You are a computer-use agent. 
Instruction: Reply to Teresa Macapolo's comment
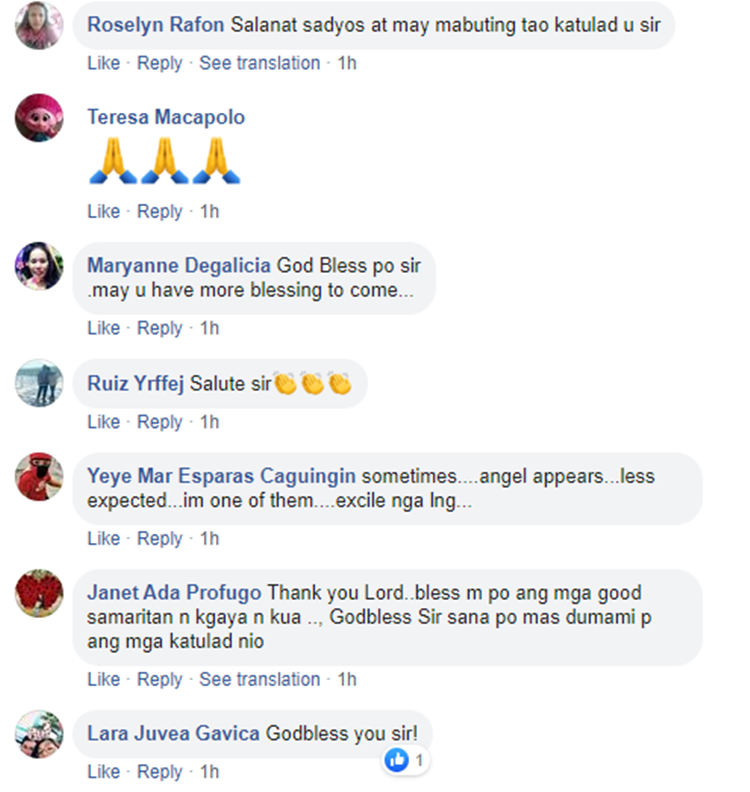[160, 211]
